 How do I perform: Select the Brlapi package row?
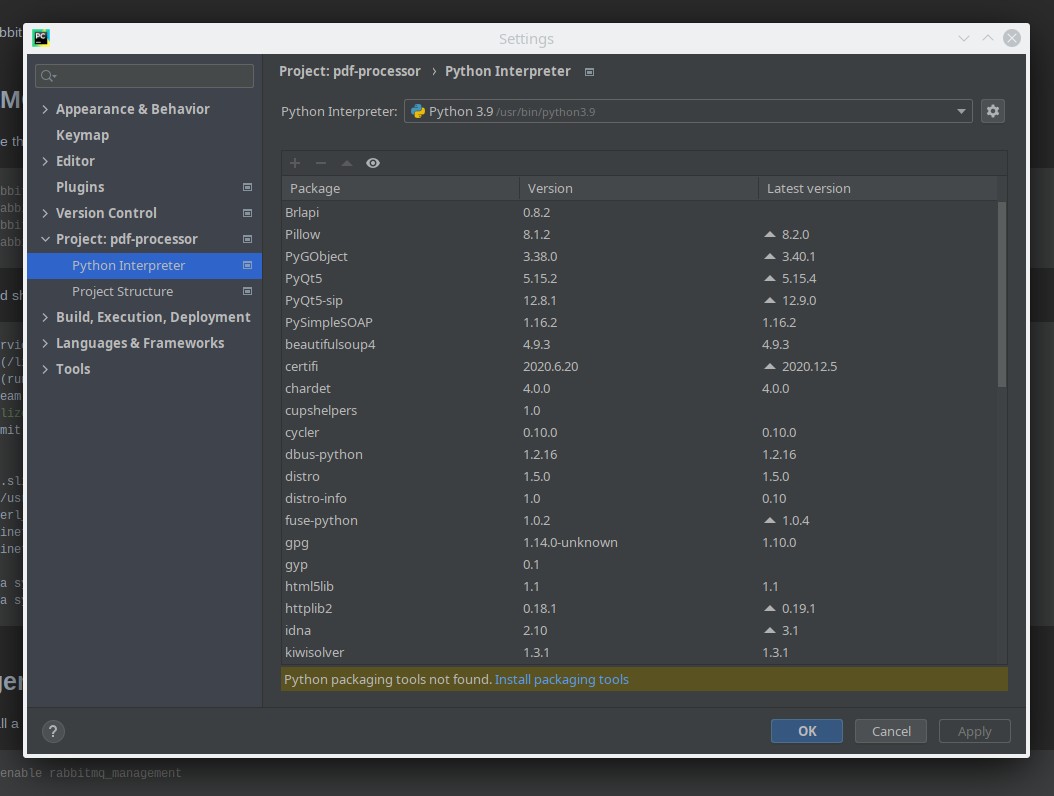pyautogui.click(x=639, y=212)
